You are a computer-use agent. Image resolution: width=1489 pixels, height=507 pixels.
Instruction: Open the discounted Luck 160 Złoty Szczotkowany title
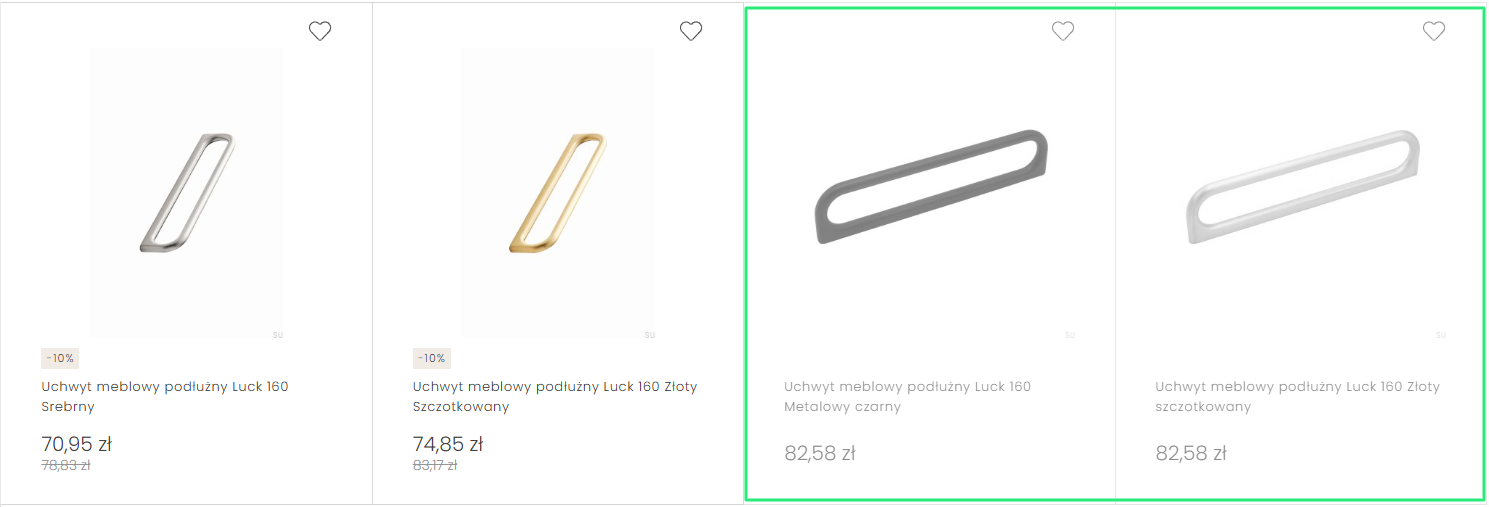[x=555, y=396]
